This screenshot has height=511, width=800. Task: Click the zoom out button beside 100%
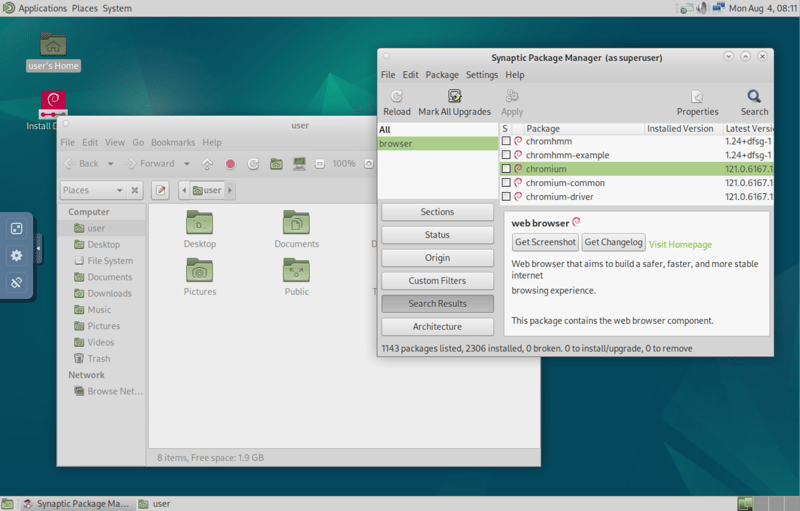coord(319,164)
